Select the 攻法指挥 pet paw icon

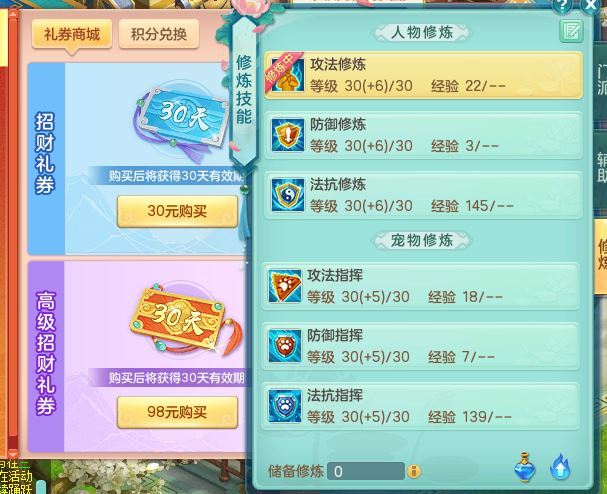tap(285, 286)
